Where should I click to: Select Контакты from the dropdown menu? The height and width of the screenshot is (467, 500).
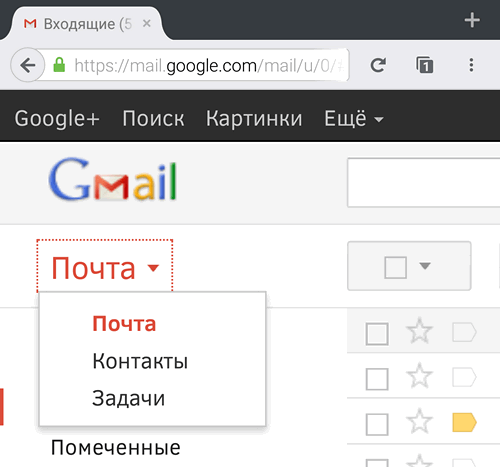pos(140,361)
